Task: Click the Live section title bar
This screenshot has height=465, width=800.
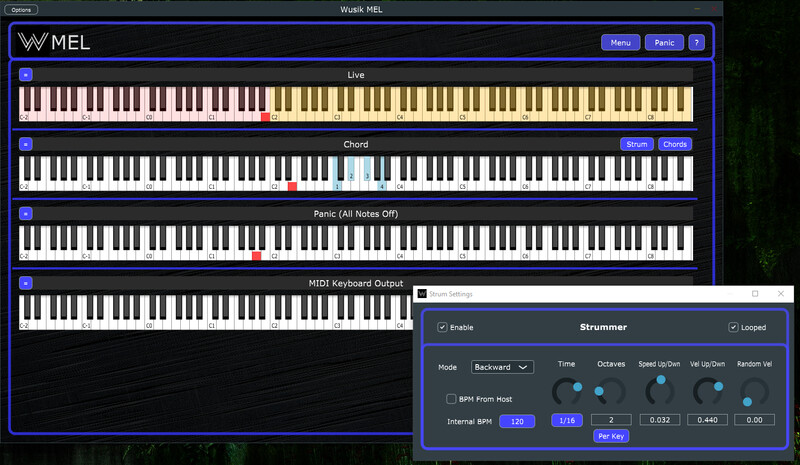Action: pos(356,75)
